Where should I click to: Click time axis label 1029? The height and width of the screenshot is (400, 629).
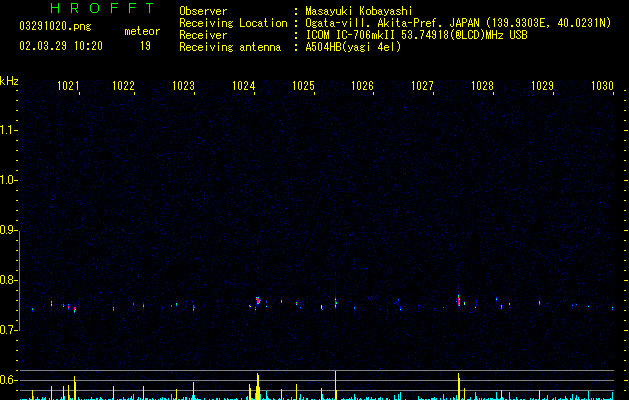(x=542, y=86)
